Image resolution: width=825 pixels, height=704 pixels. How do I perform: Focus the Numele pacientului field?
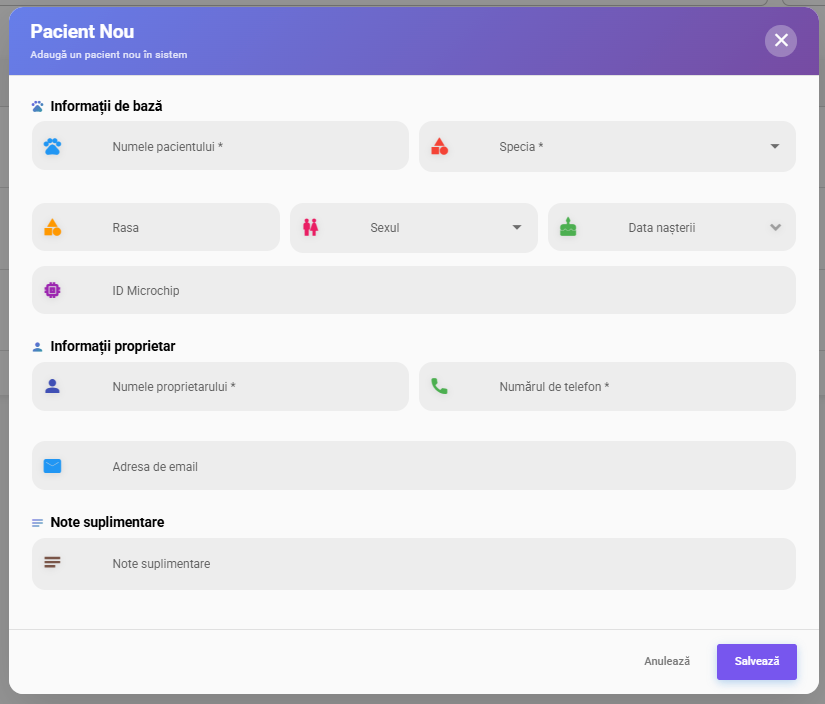point(220,146)
